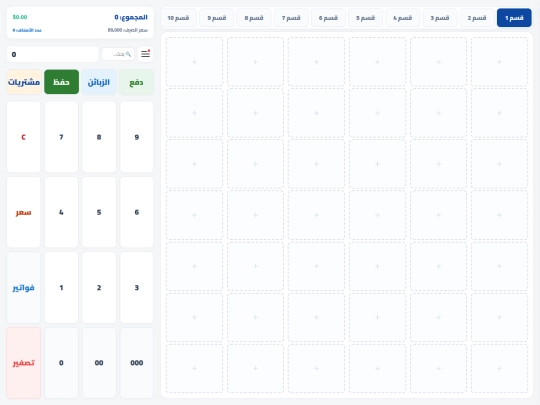Click the المجموع: 0 total label
Image resolution: width=540 pixels, height=405 pixels.
(x=131, y=17)
